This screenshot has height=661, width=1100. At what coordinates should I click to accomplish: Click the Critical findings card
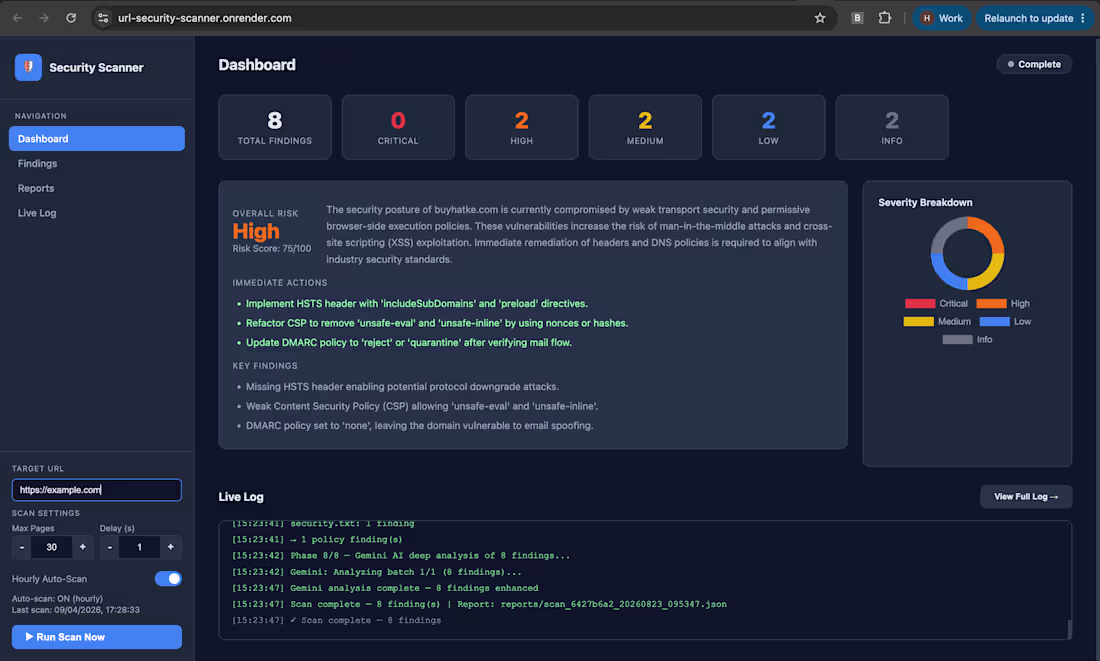coord(398,127)
